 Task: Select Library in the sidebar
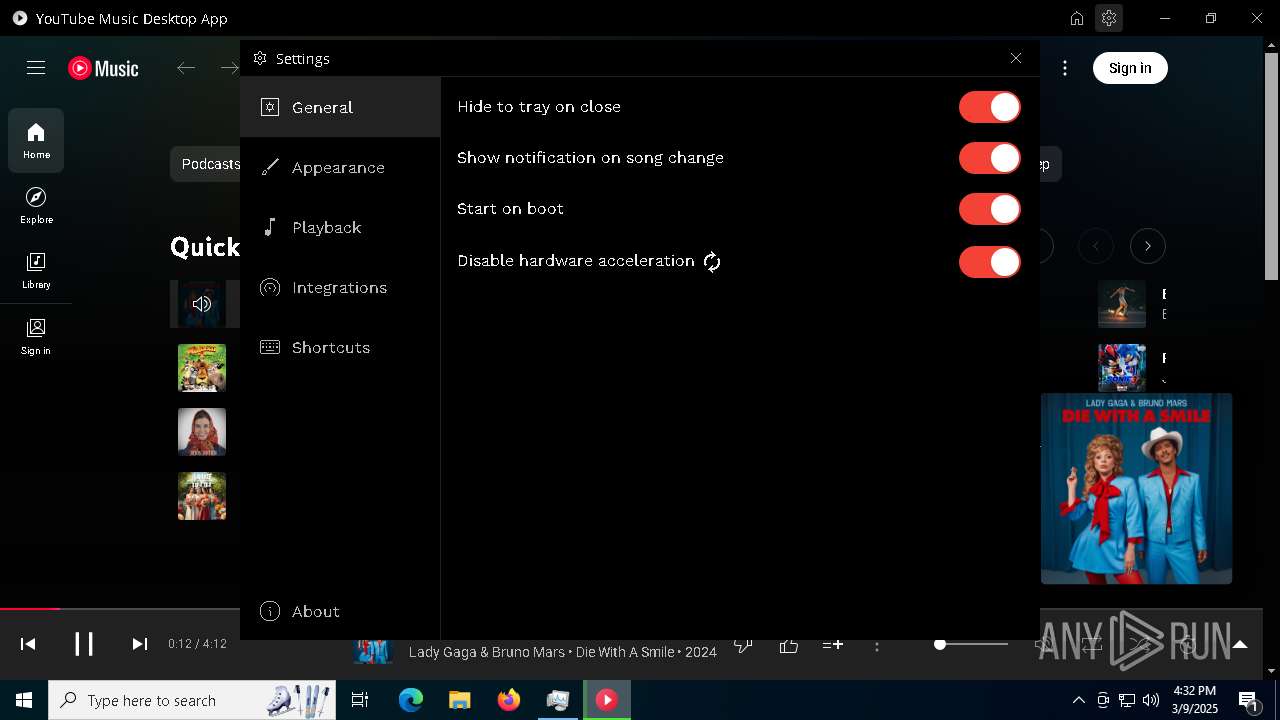click(x=36, y=271)
